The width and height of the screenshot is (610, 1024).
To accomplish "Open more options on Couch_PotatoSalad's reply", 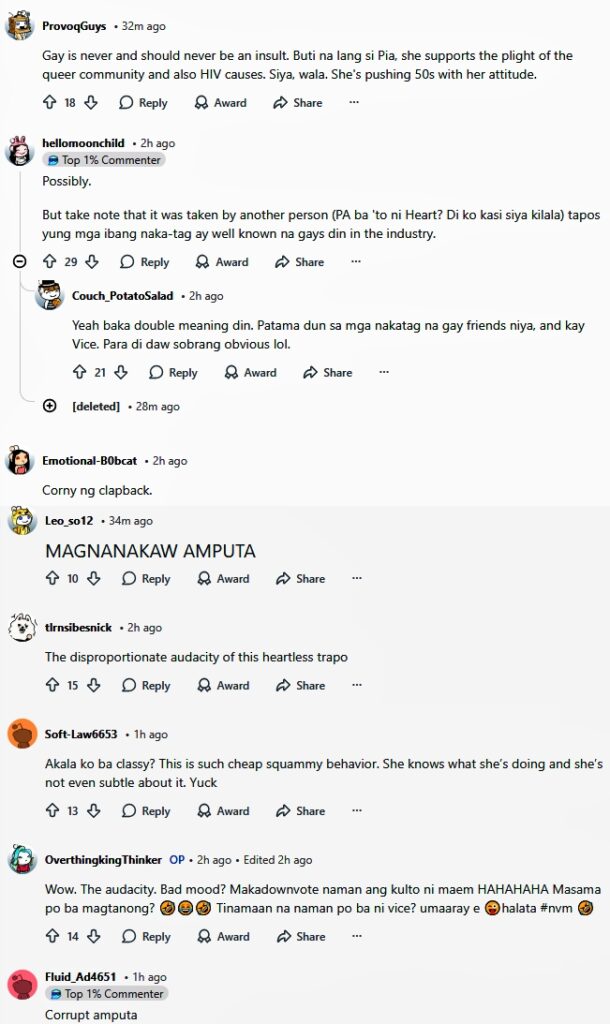I will [384, 372].
